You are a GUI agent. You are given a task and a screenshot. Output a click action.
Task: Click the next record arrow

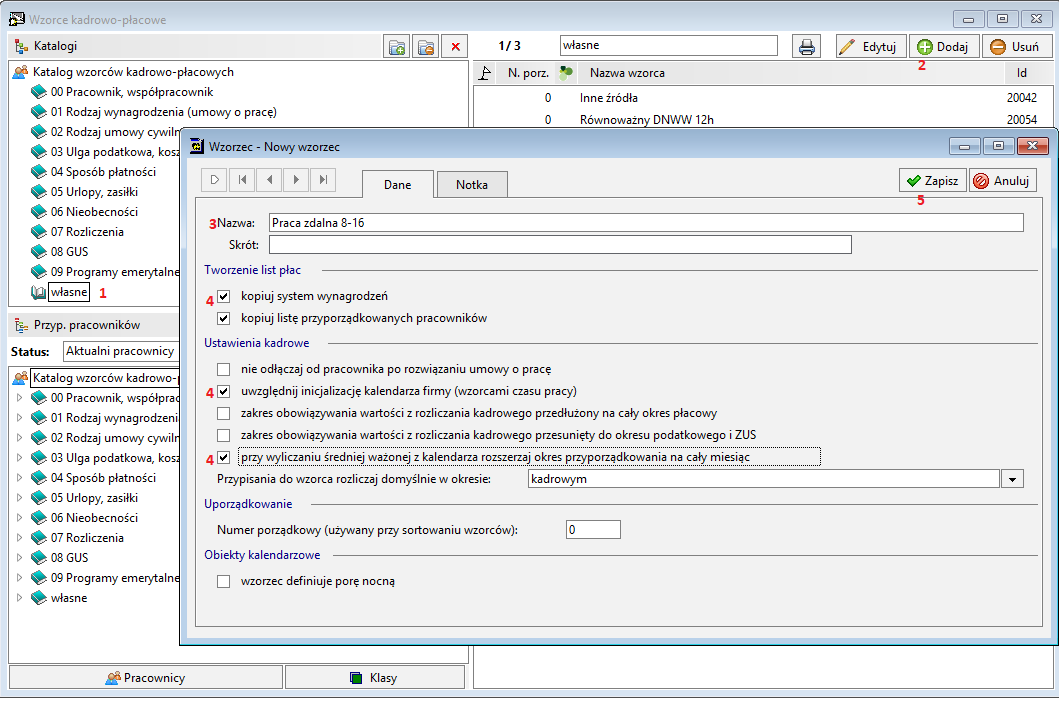296,180
